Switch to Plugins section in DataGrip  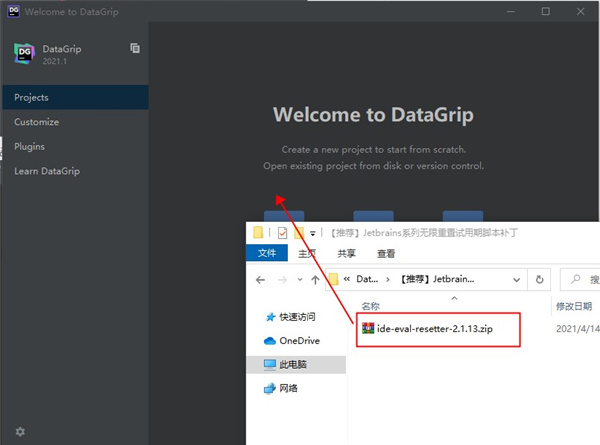[x=30, y=146]
